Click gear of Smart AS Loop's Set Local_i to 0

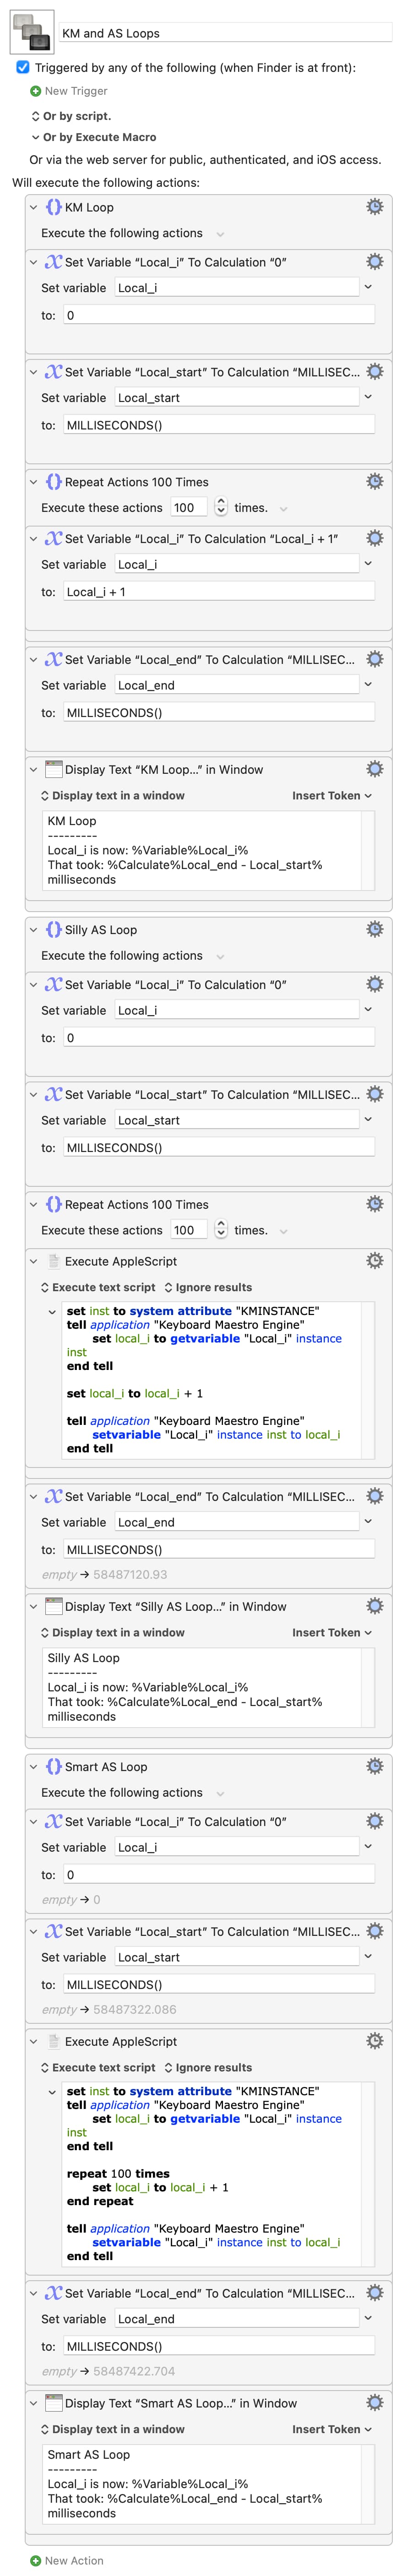tap(374, 1821)
